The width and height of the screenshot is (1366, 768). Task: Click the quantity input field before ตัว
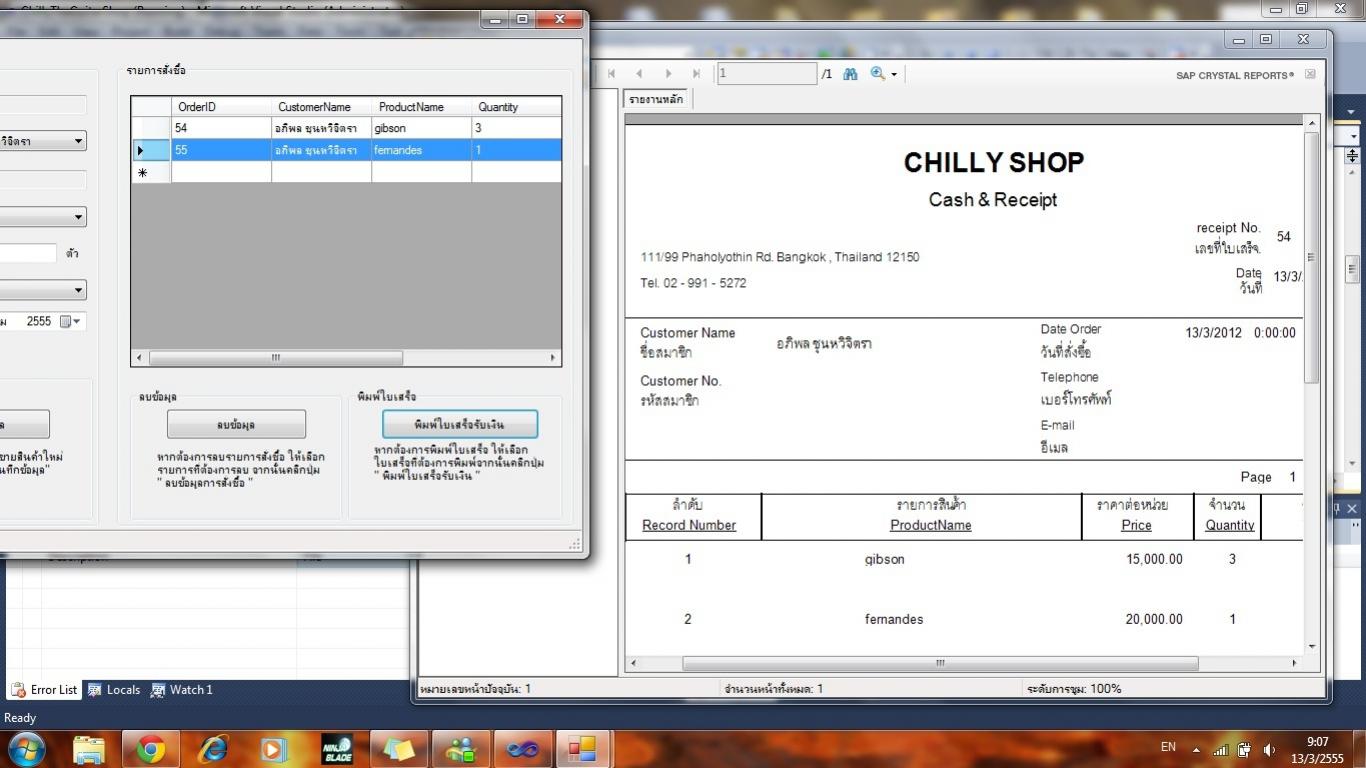click(28, 253)
